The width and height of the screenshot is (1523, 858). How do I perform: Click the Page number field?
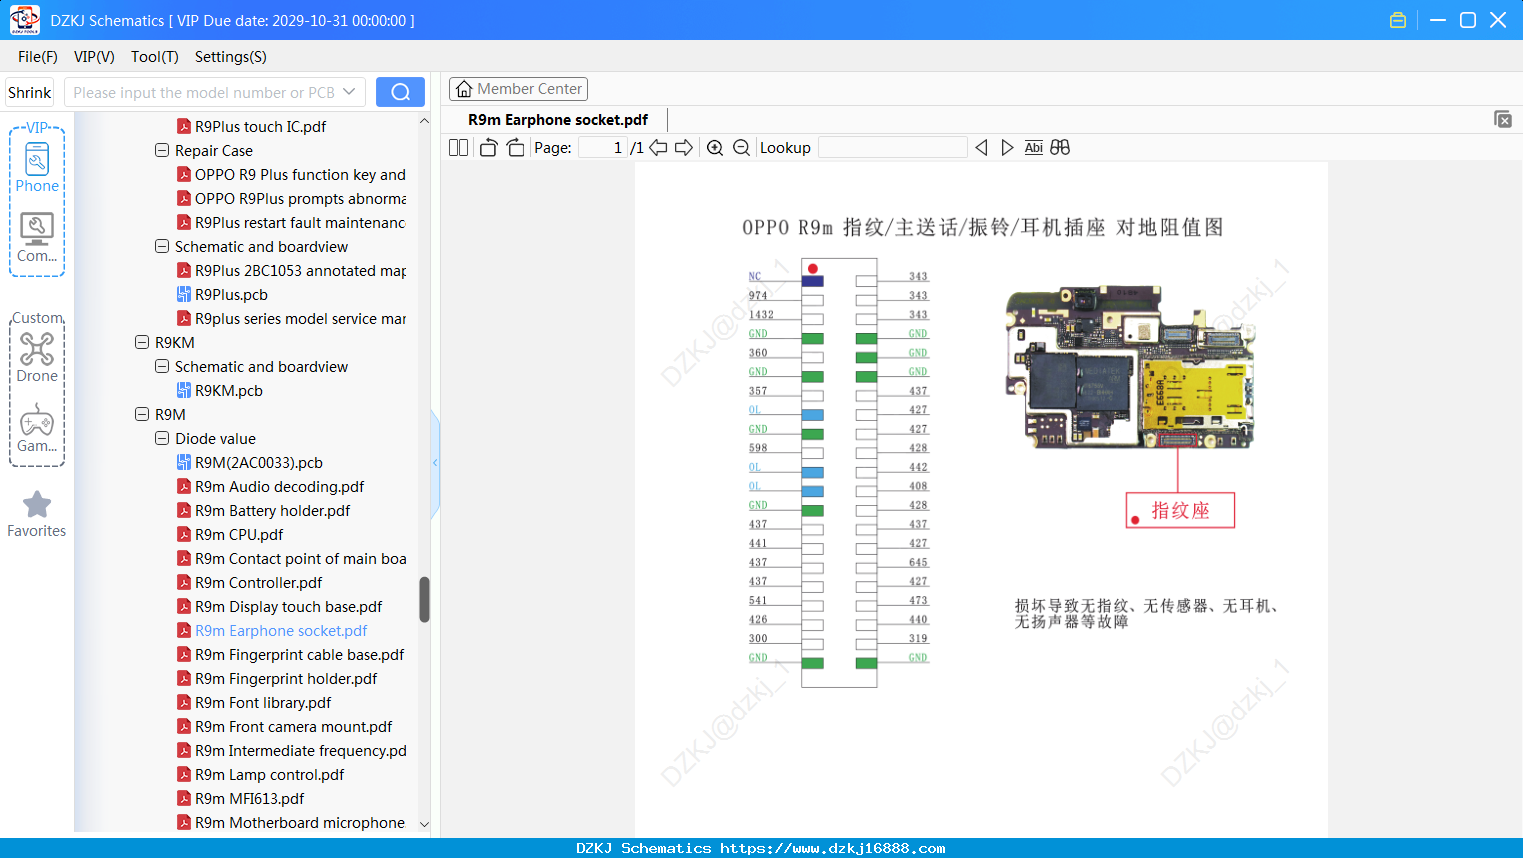[x=603, y=148]
